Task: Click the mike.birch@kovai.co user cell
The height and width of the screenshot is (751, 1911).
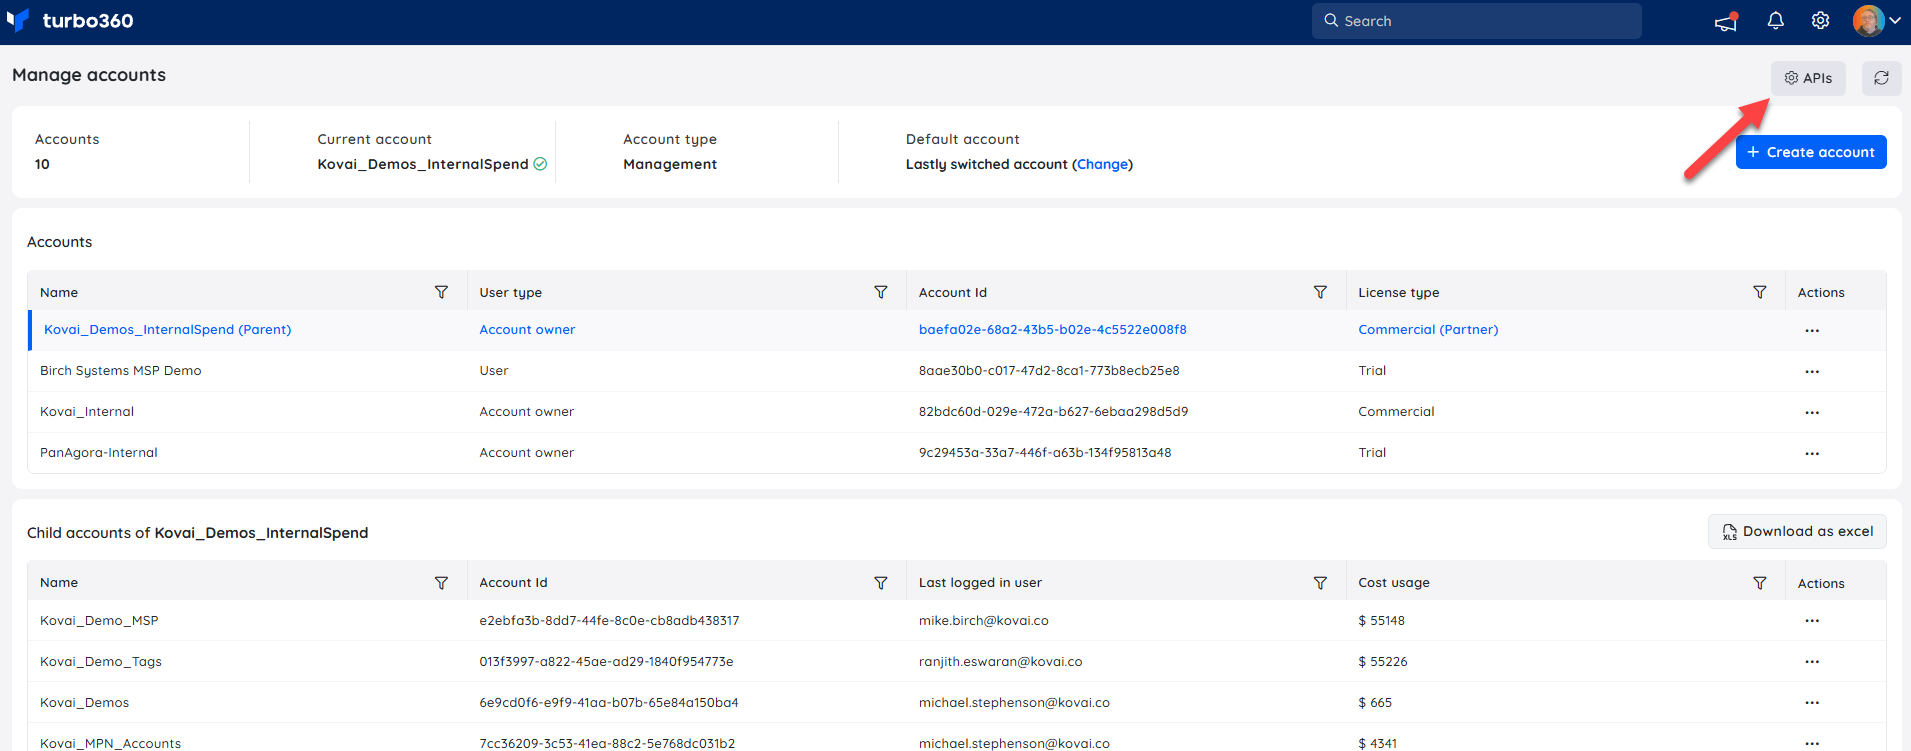Action: coord(984,621)
